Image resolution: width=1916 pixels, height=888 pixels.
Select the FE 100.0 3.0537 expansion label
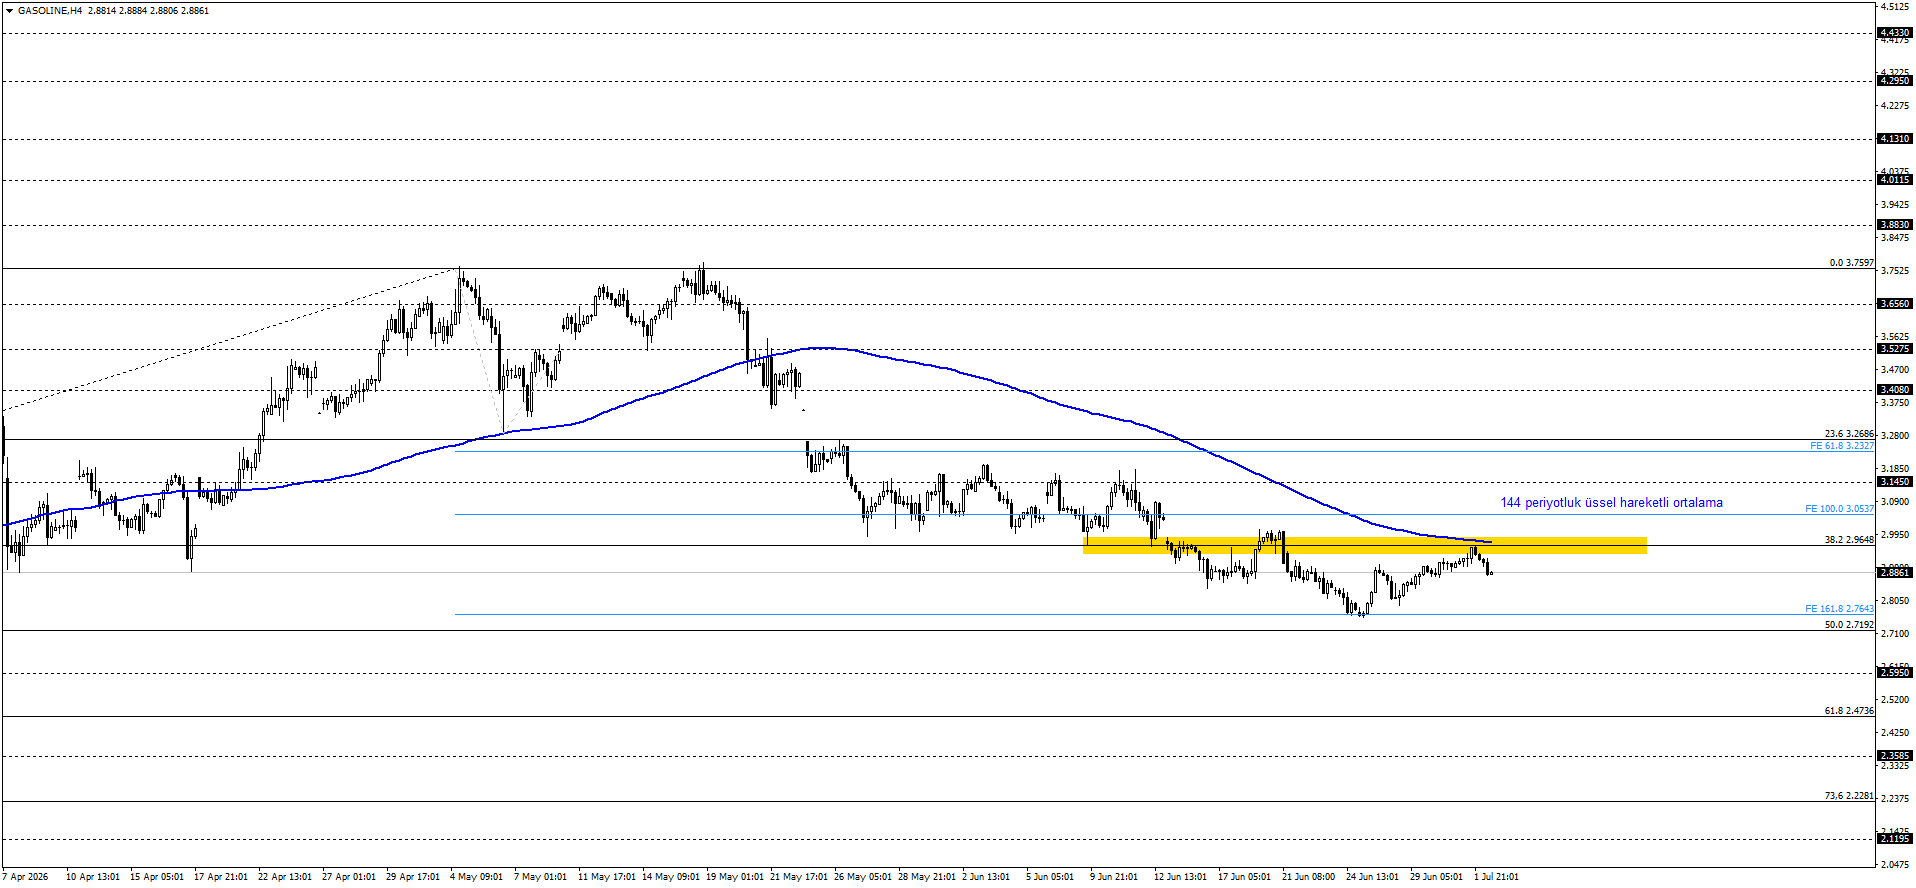(x=1839, y=509)
